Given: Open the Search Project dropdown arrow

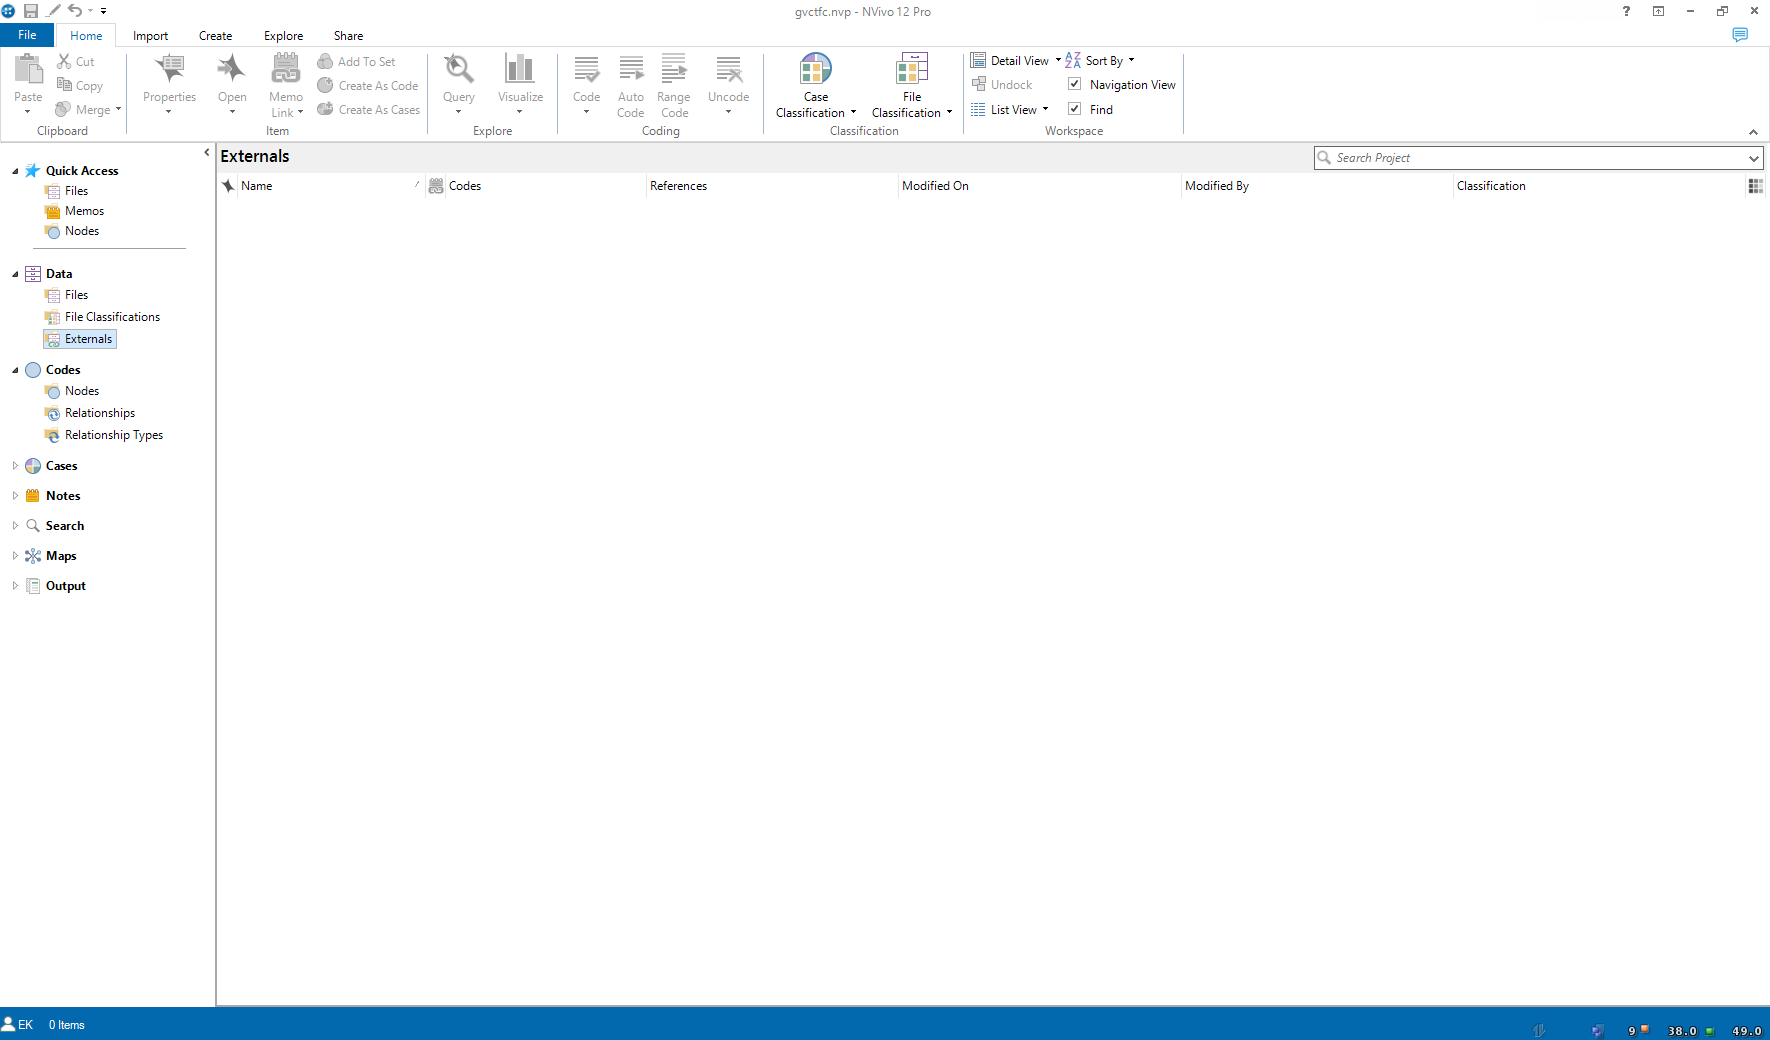Looking at the screenshot, I should point(1753,158).
